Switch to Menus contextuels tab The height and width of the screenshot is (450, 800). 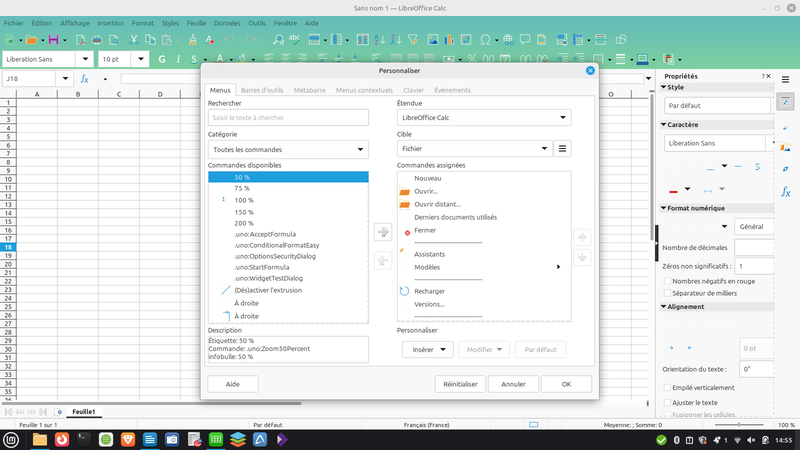coord(364,90)
